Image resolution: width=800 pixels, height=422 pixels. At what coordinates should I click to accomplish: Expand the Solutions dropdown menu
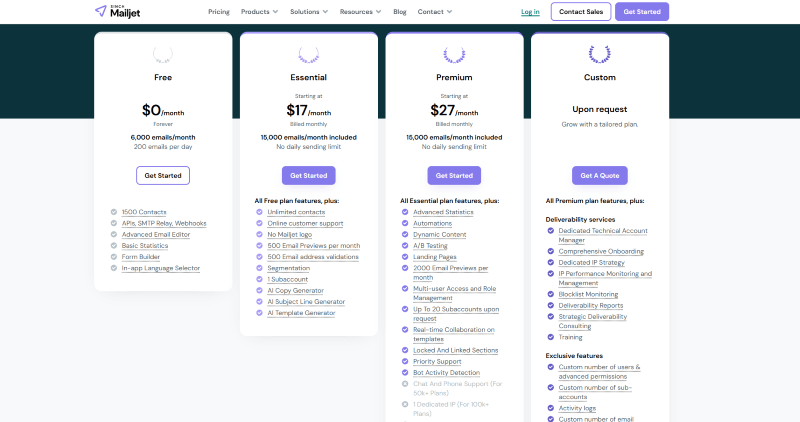(x=309, y=12)
